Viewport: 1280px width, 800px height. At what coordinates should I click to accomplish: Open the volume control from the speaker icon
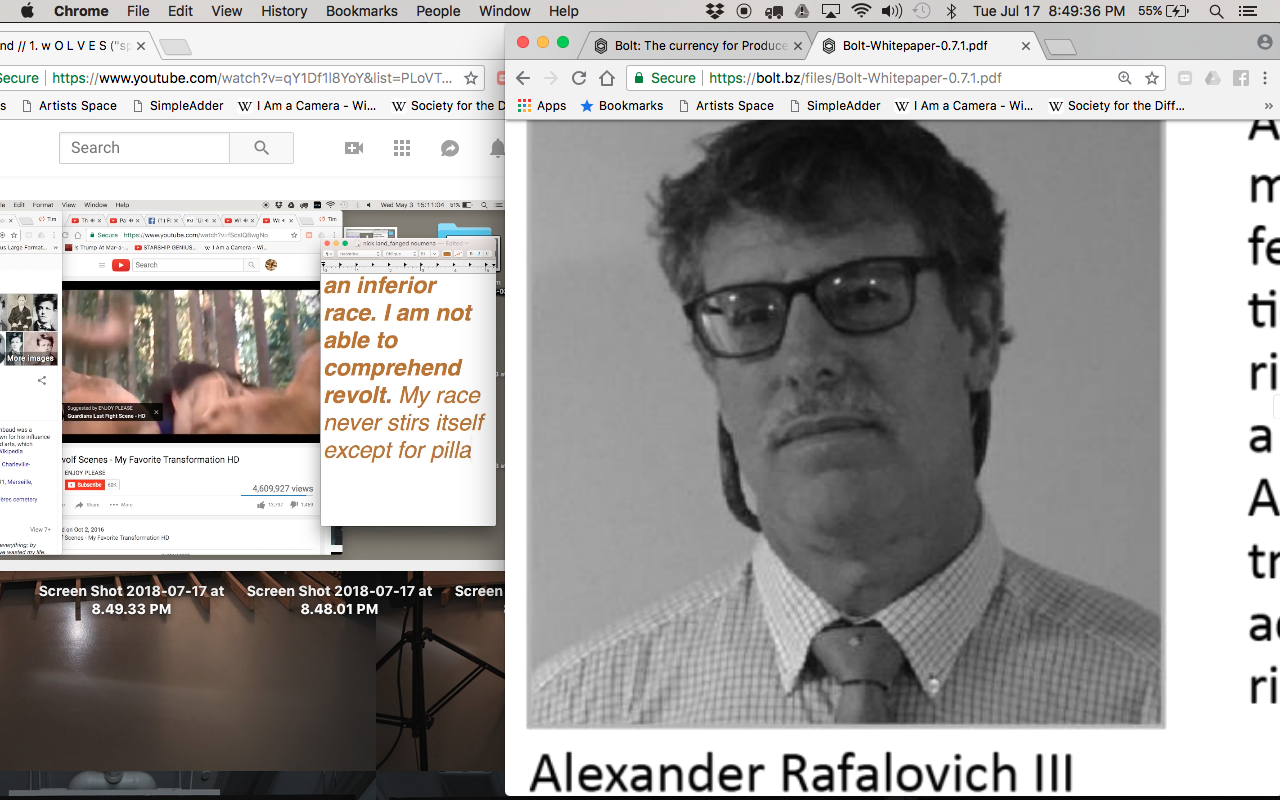click(x=890, y=11)
